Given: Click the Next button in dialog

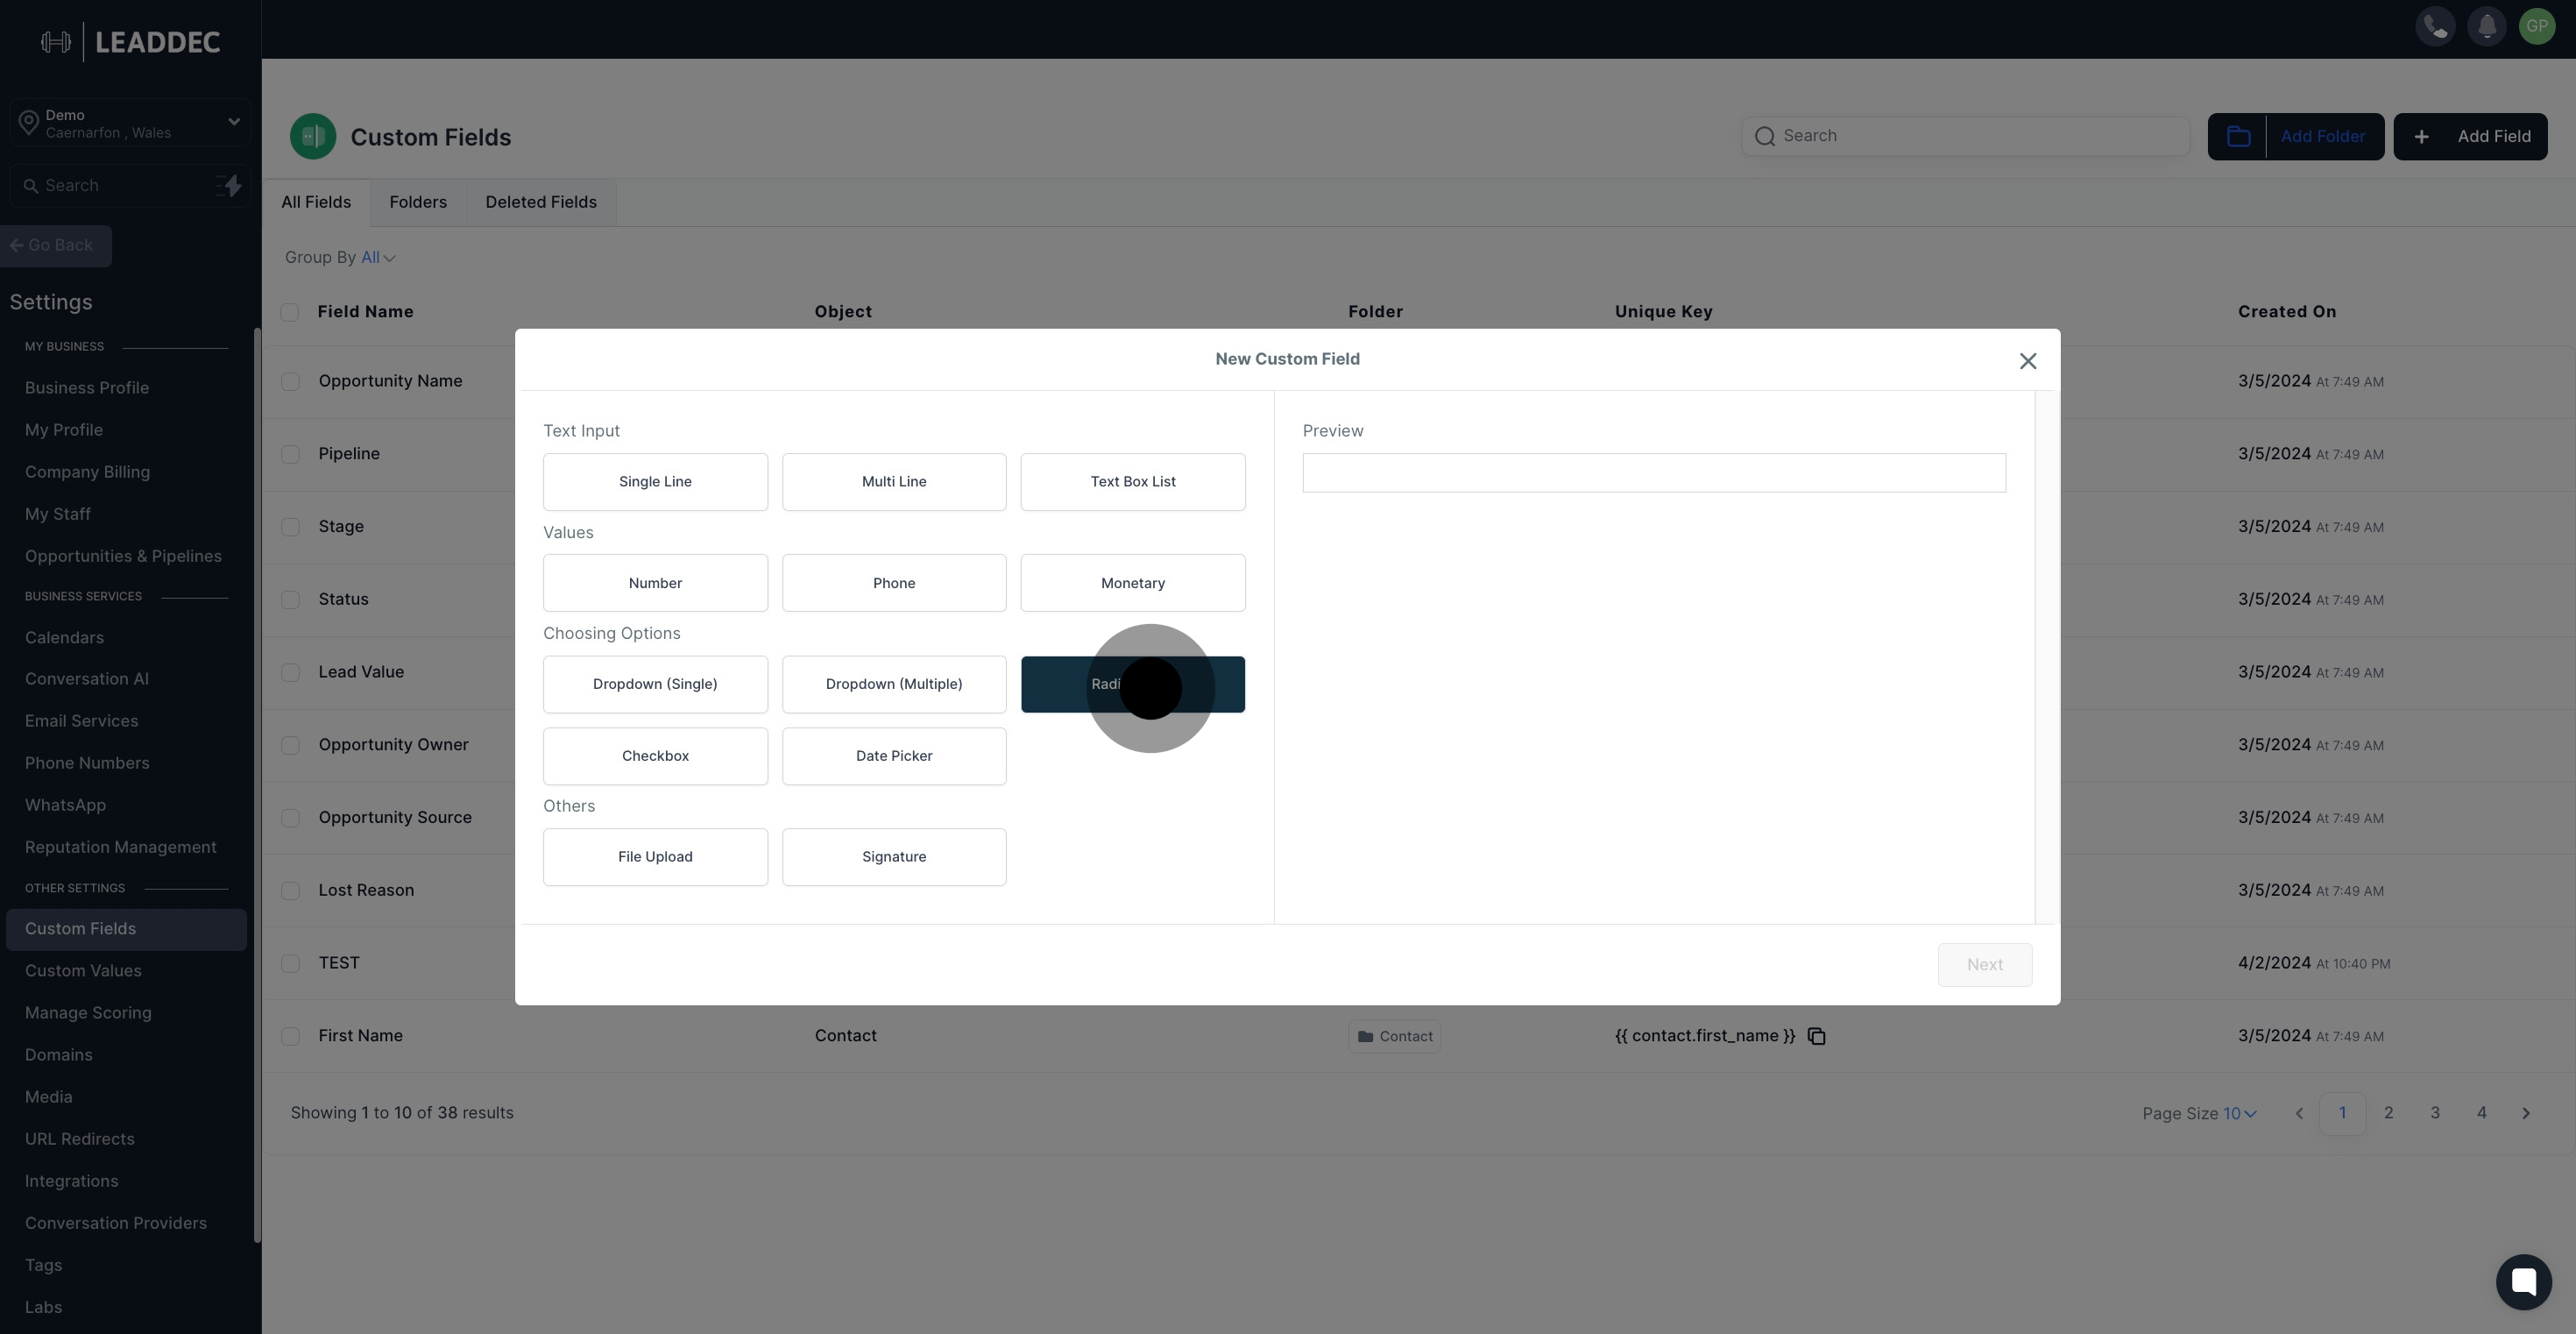Looking at the screenshot, I should (1984, 965).
